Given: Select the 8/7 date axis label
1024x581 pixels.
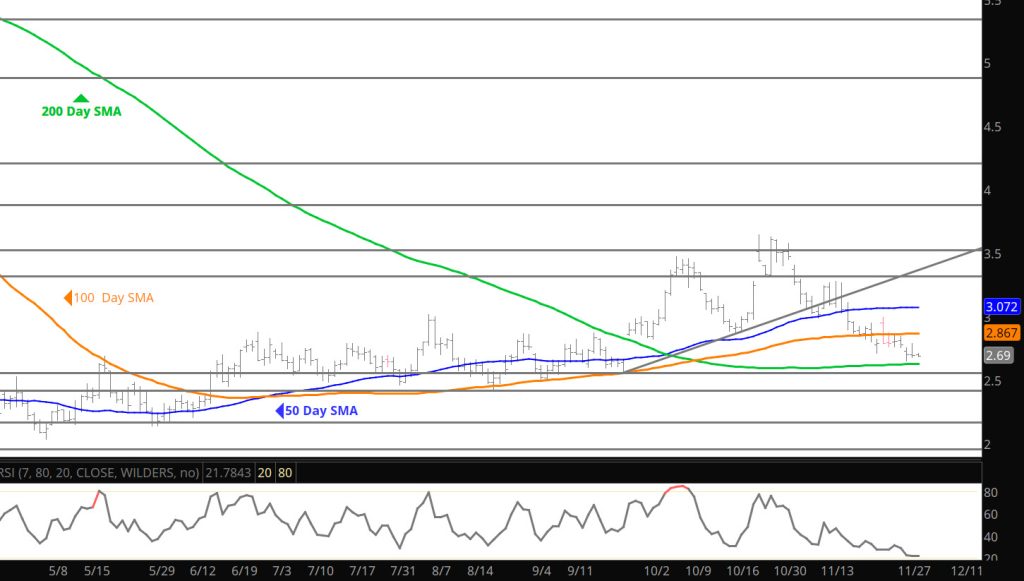Looking at the screenshot, I should [441, 571].
